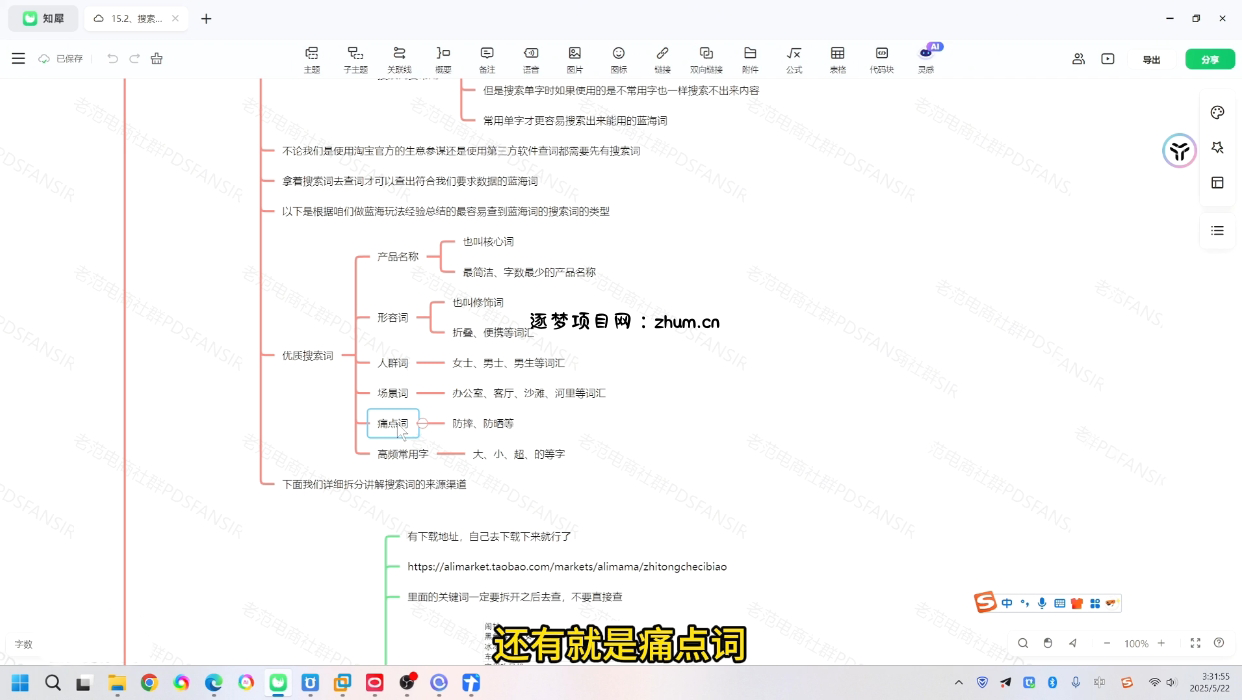Open the Windows Start menu

(x=20, y=683)
